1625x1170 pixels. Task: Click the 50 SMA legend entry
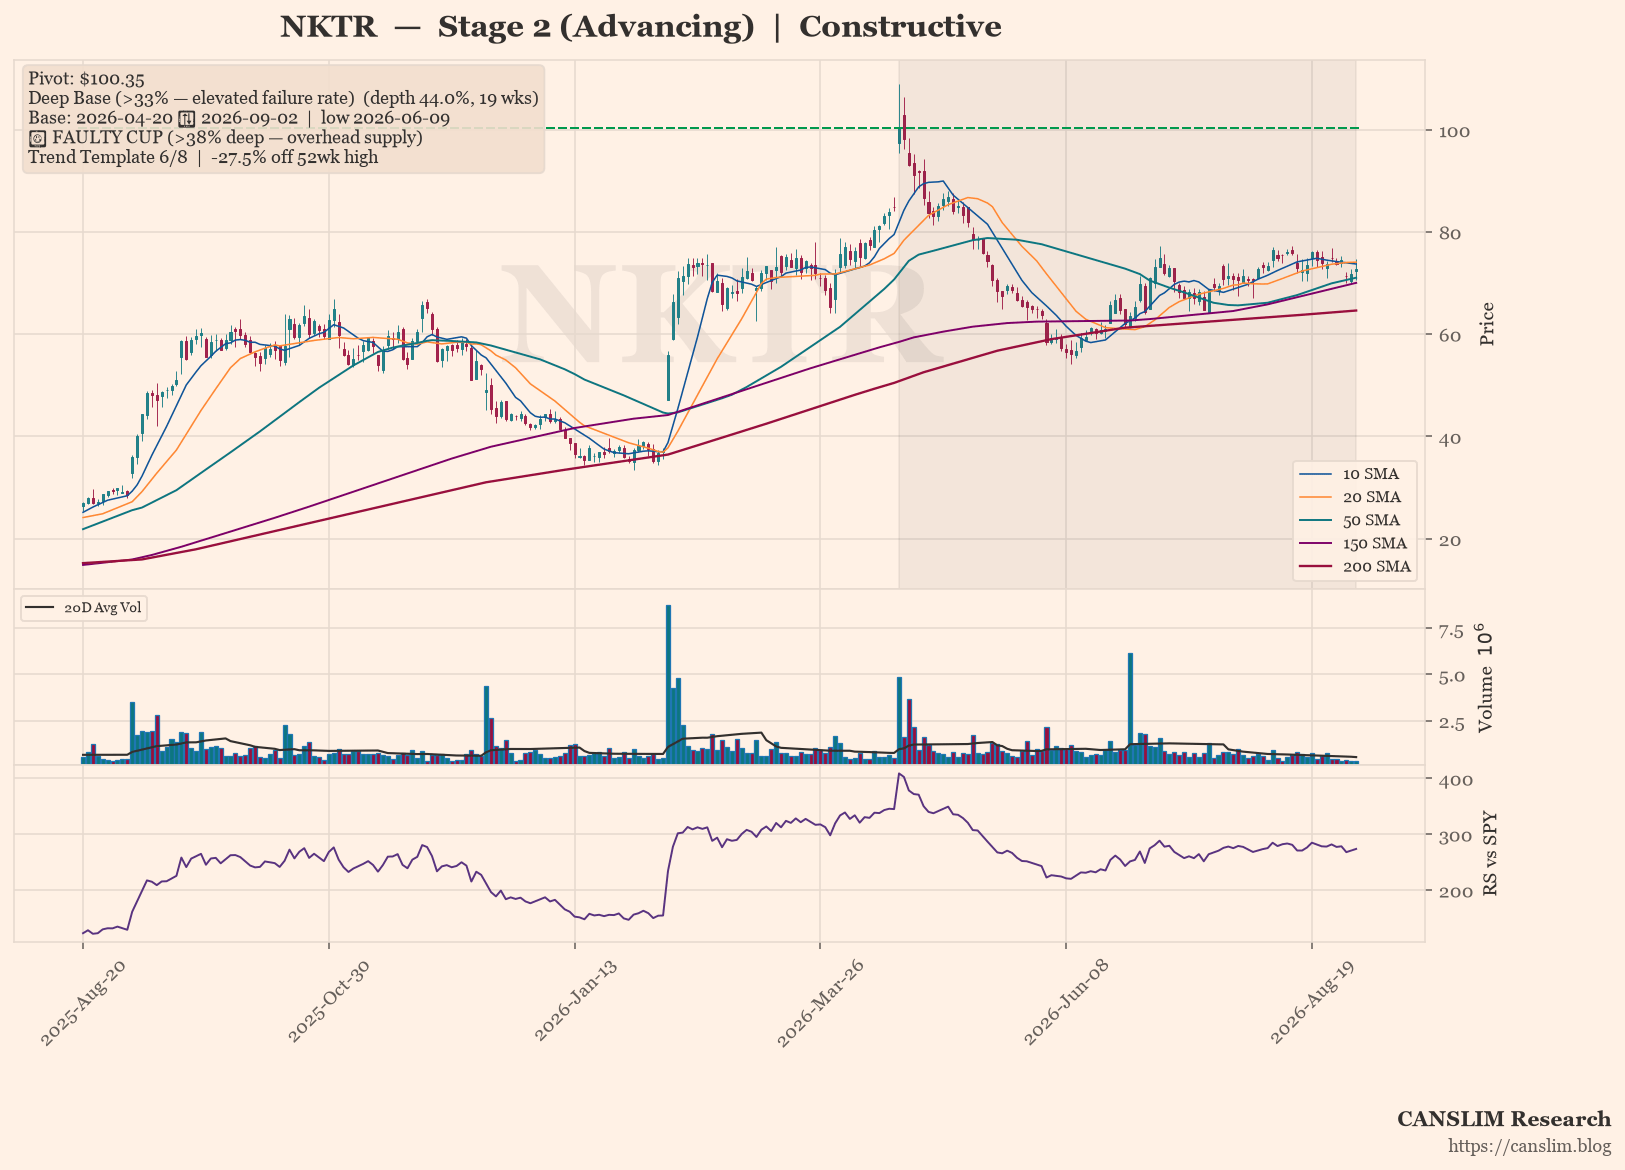1349,520
